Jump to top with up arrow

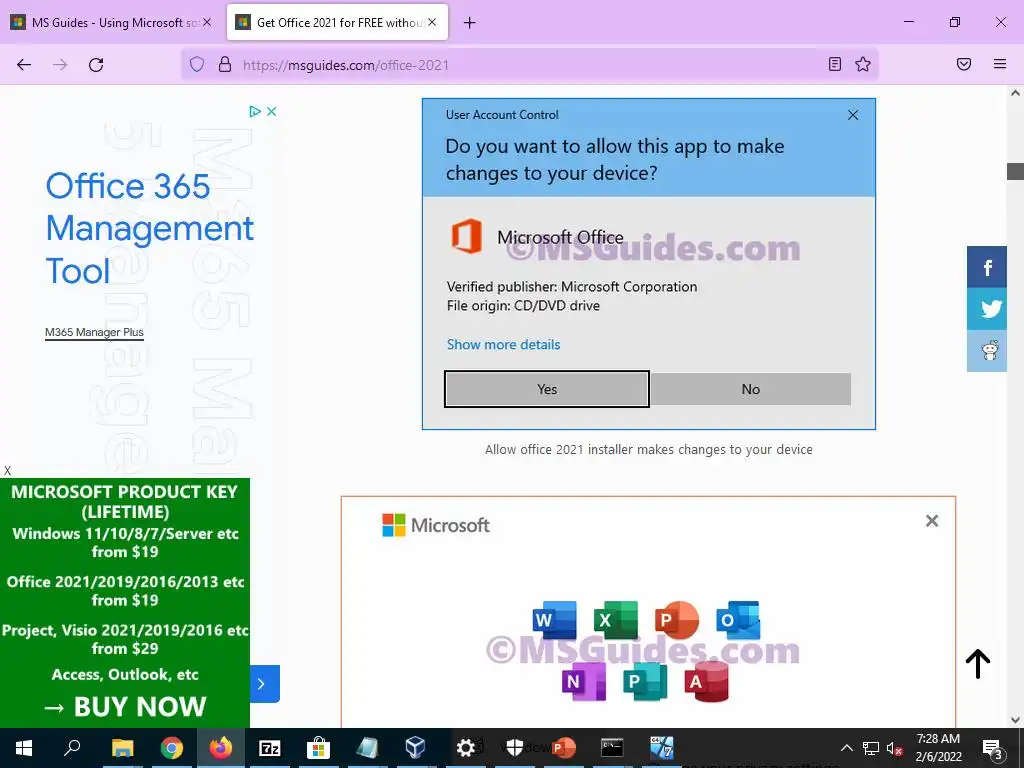[x=978, y=664]
